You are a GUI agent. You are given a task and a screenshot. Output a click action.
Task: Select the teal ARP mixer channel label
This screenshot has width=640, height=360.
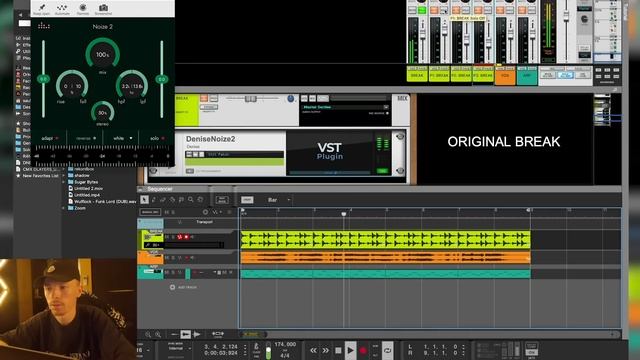pyautogui.click(x=527, y=76)
